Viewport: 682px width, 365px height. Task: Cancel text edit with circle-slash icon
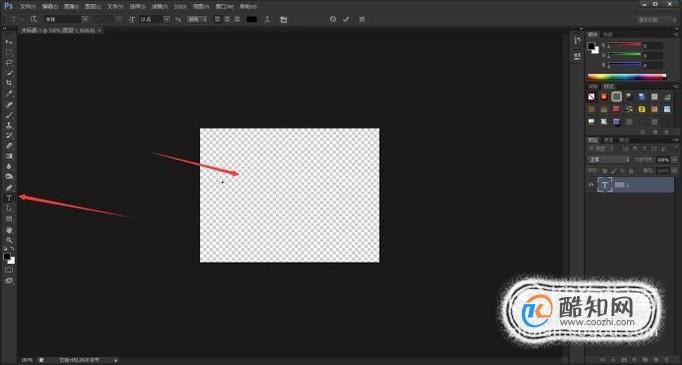(333, 20)
